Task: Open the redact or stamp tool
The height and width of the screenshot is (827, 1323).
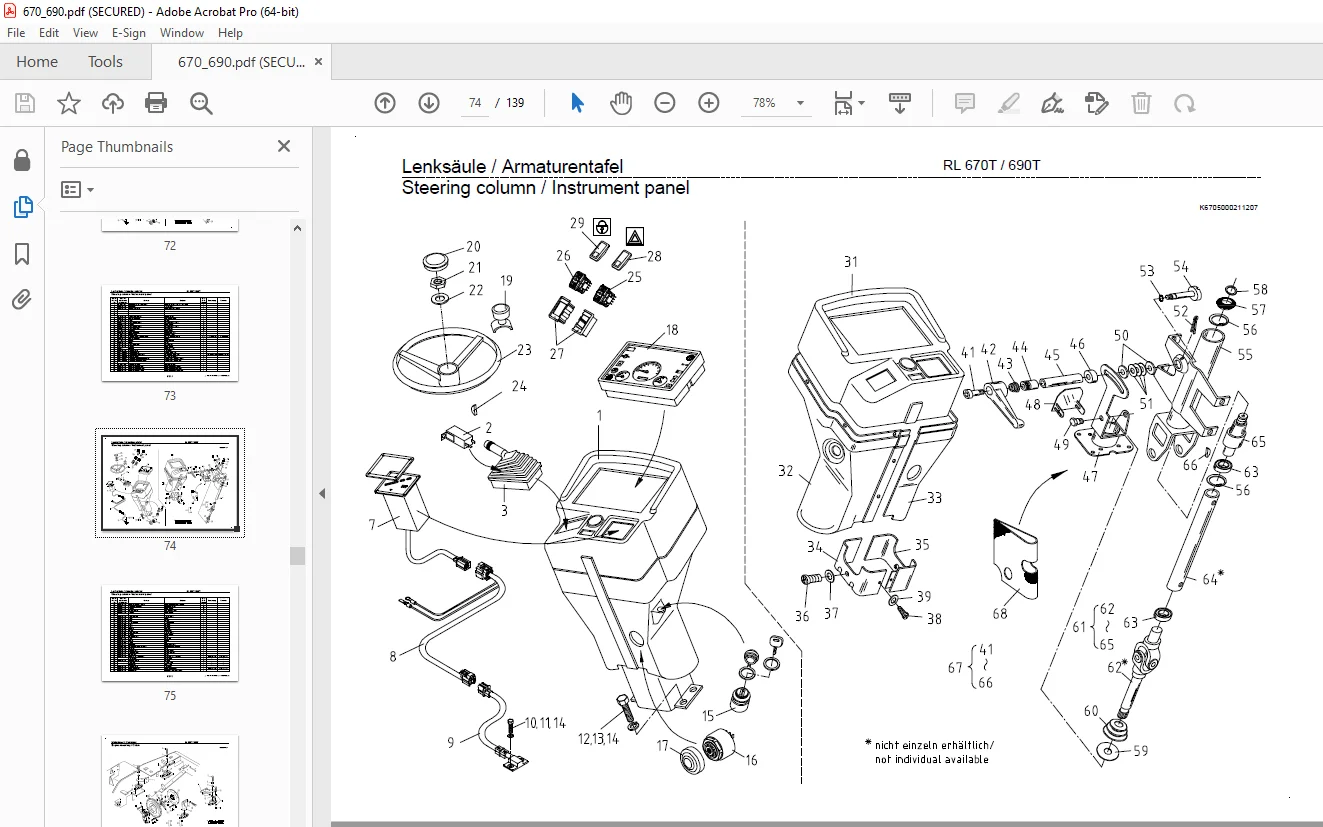Action: pyautogui.click(x=1097, y=103)
